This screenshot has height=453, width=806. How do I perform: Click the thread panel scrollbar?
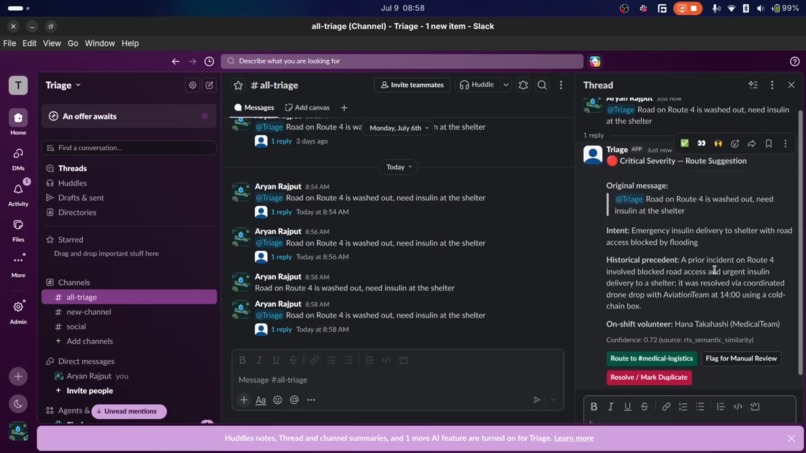click(x=800, y=242)
